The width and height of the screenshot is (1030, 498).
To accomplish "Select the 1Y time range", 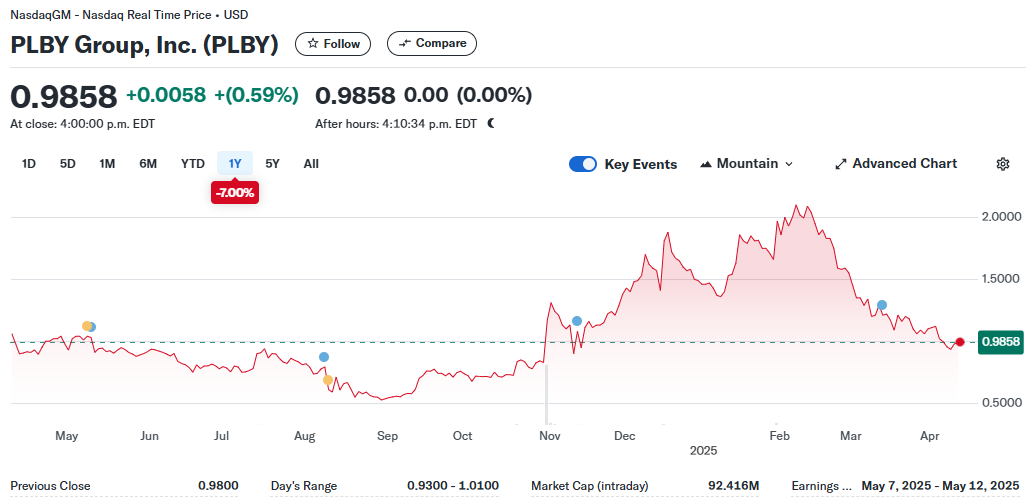I will [235, 164].
